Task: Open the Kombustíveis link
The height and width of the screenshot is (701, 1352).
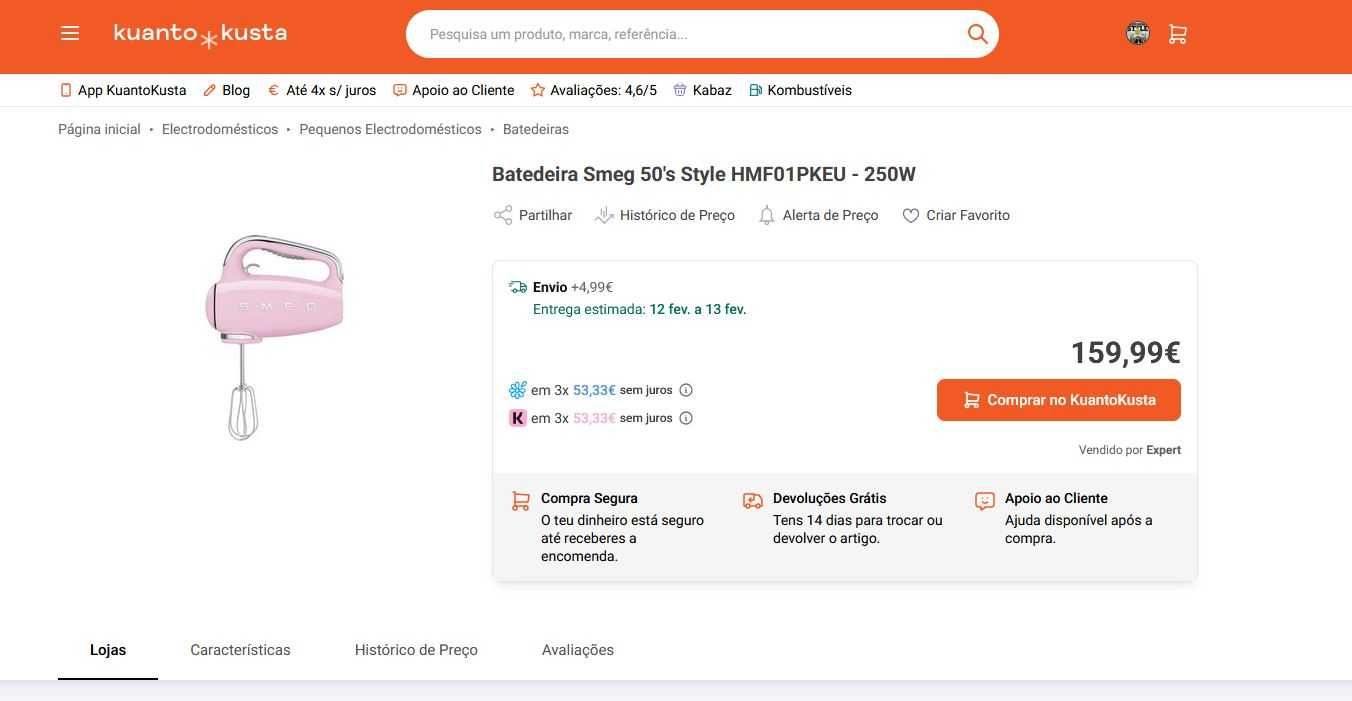Action: point(800,90)
